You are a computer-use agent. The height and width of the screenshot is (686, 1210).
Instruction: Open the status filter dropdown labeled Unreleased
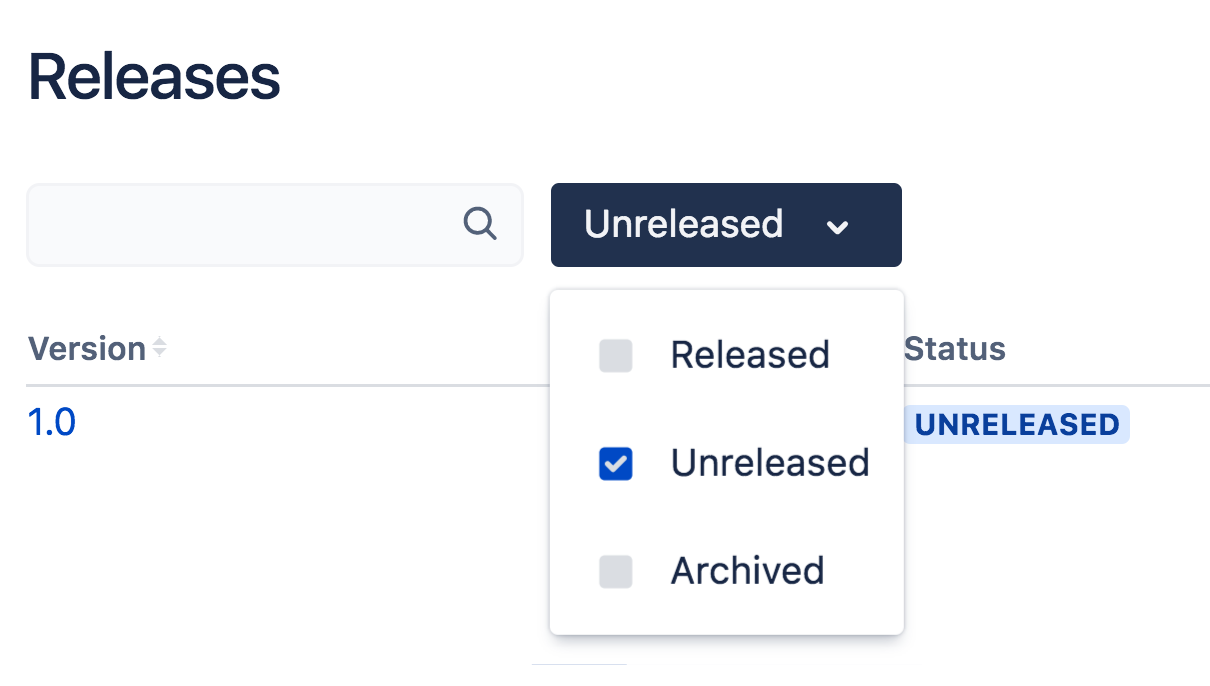[x=725, y=224]
